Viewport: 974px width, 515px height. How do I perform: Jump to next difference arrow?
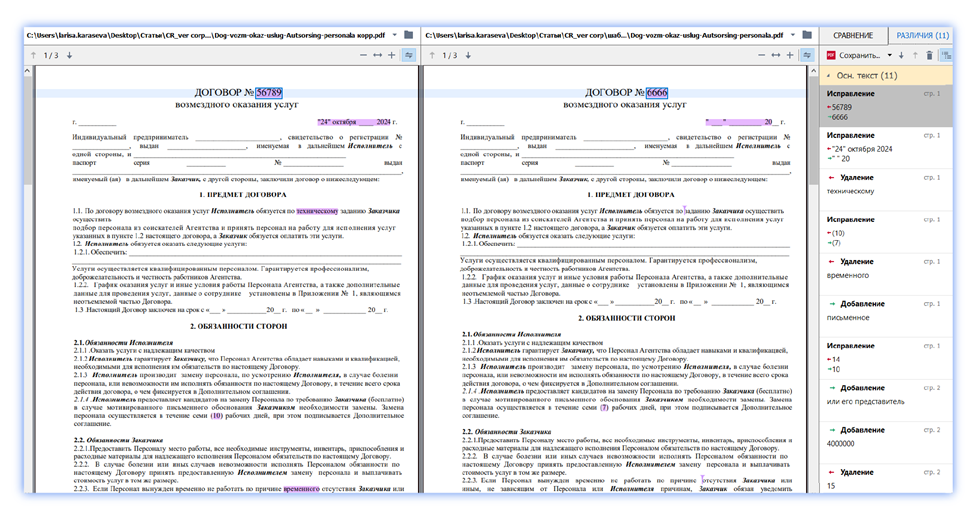901,55
